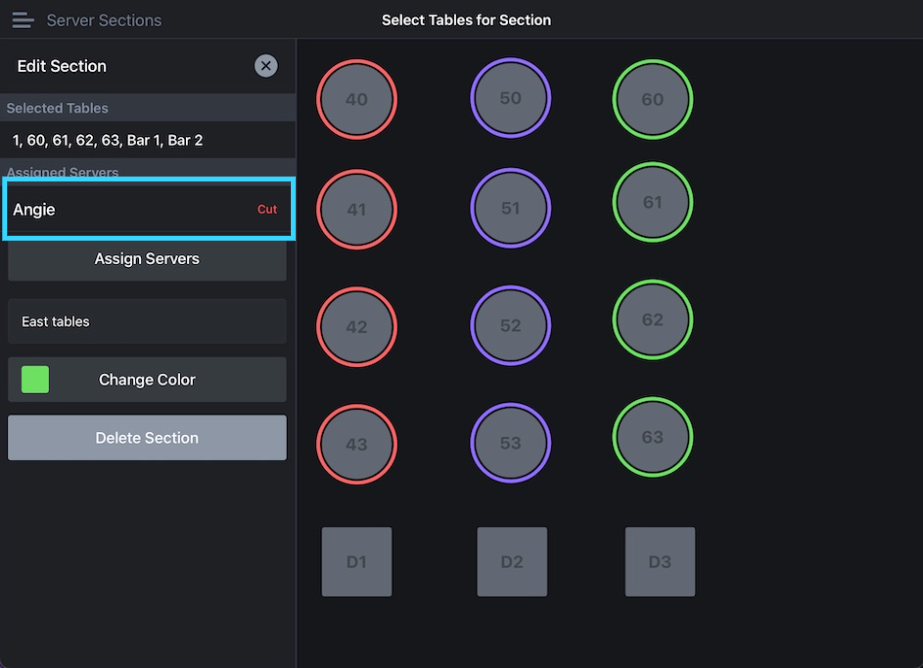Select table 50

(510, 98)
